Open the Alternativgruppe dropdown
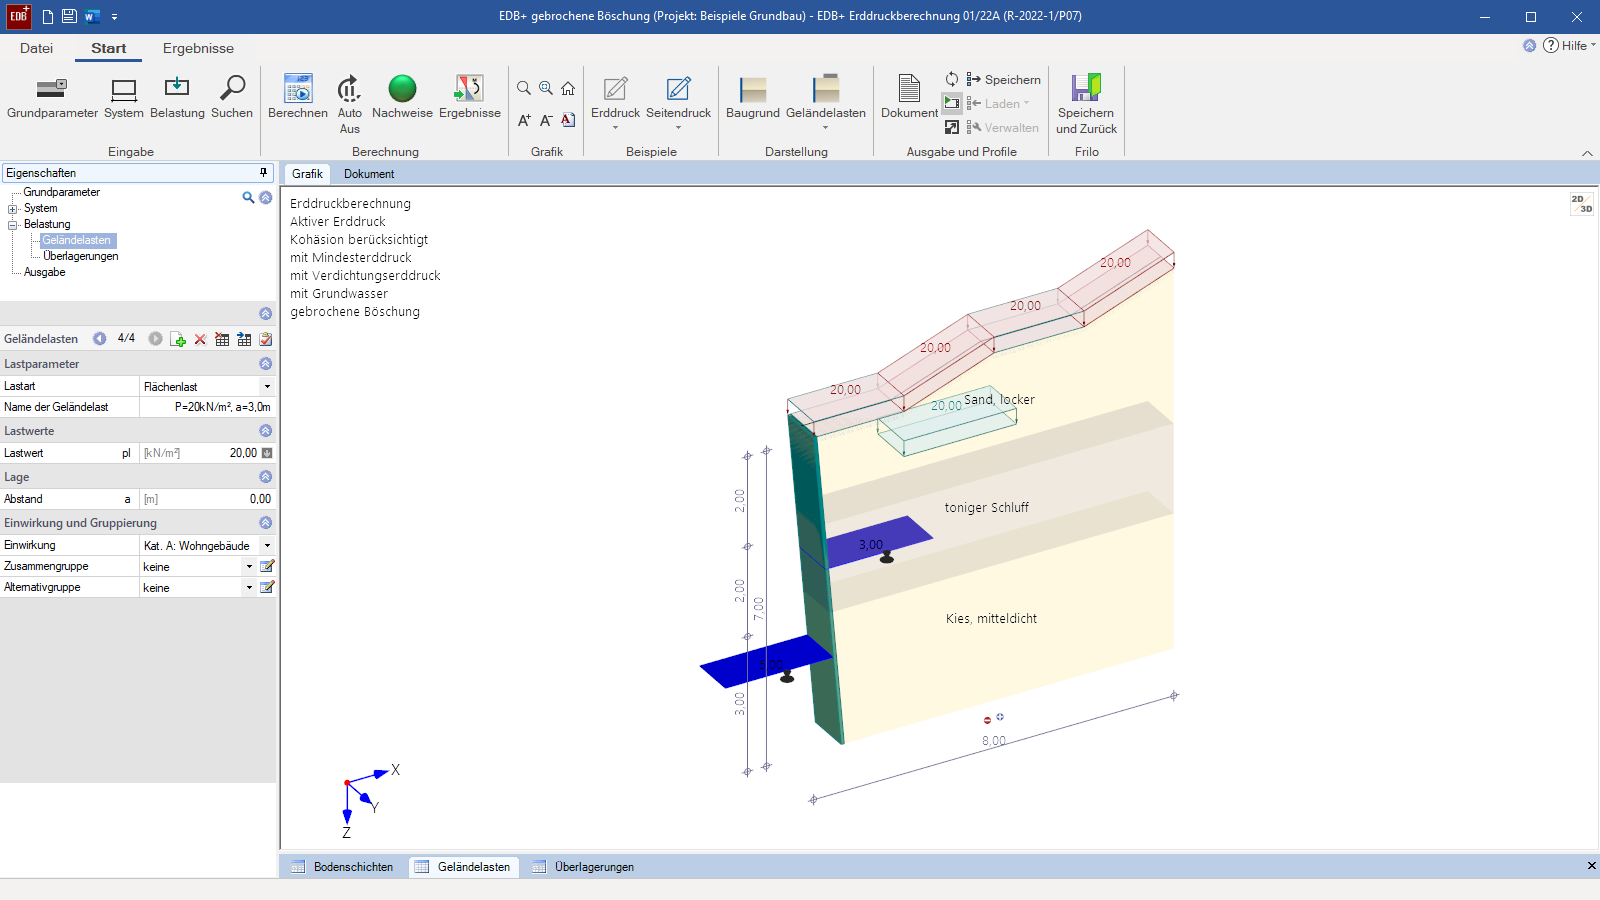 (x=249, y=588)
